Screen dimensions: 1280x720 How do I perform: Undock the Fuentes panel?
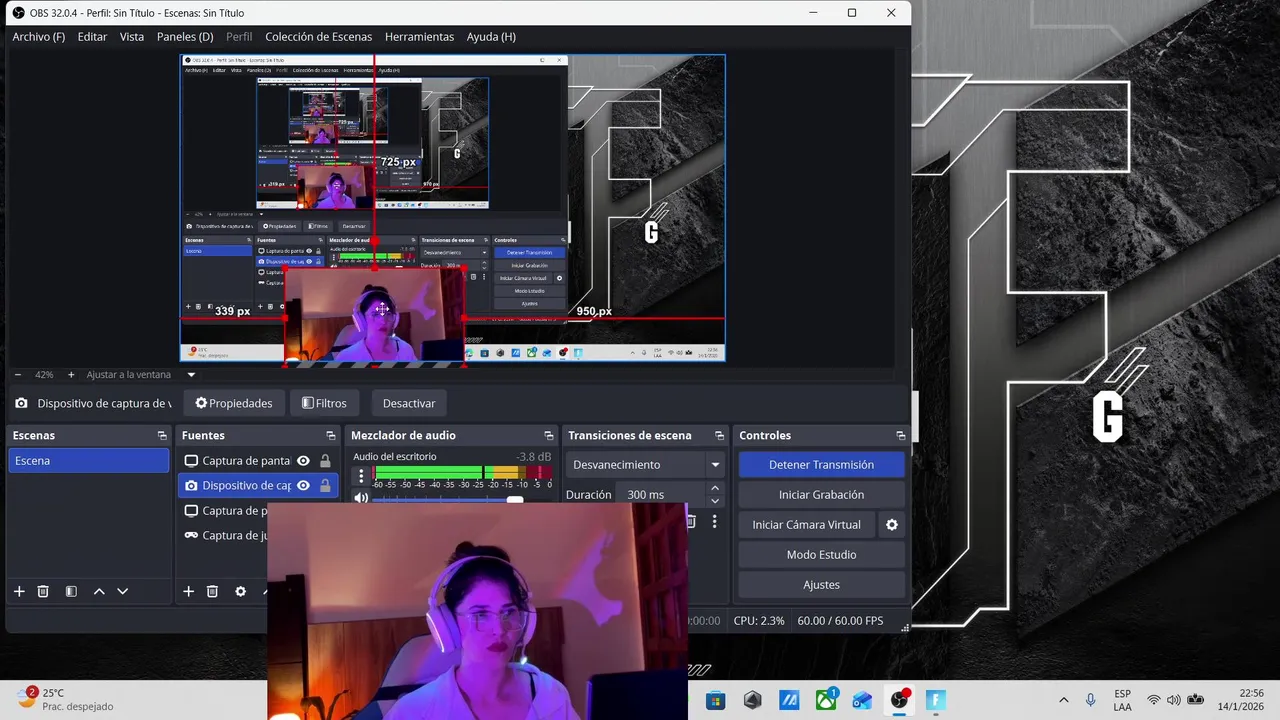[331, 436]
